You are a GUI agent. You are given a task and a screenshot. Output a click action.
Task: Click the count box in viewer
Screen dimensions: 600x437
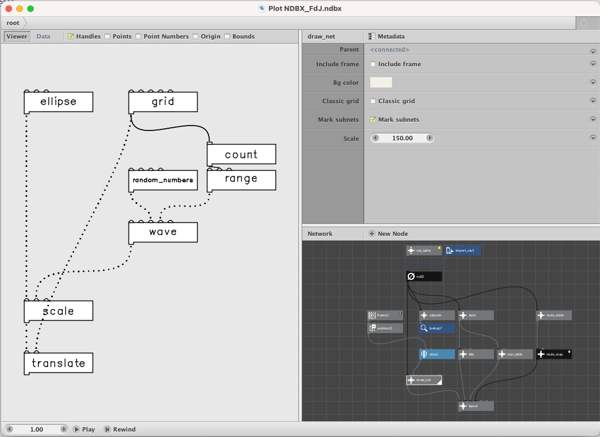point(241,154)
